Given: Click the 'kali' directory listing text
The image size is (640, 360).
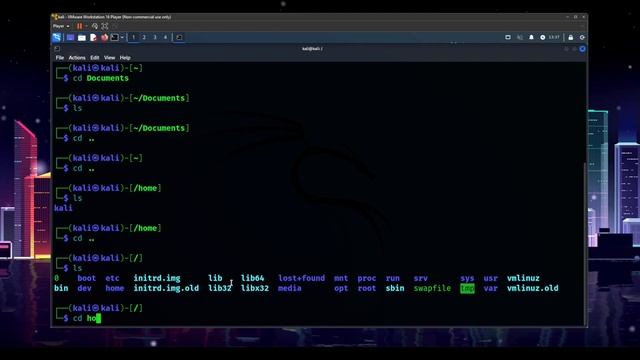Looking at the screenshot, I should (x=63, y=208).
